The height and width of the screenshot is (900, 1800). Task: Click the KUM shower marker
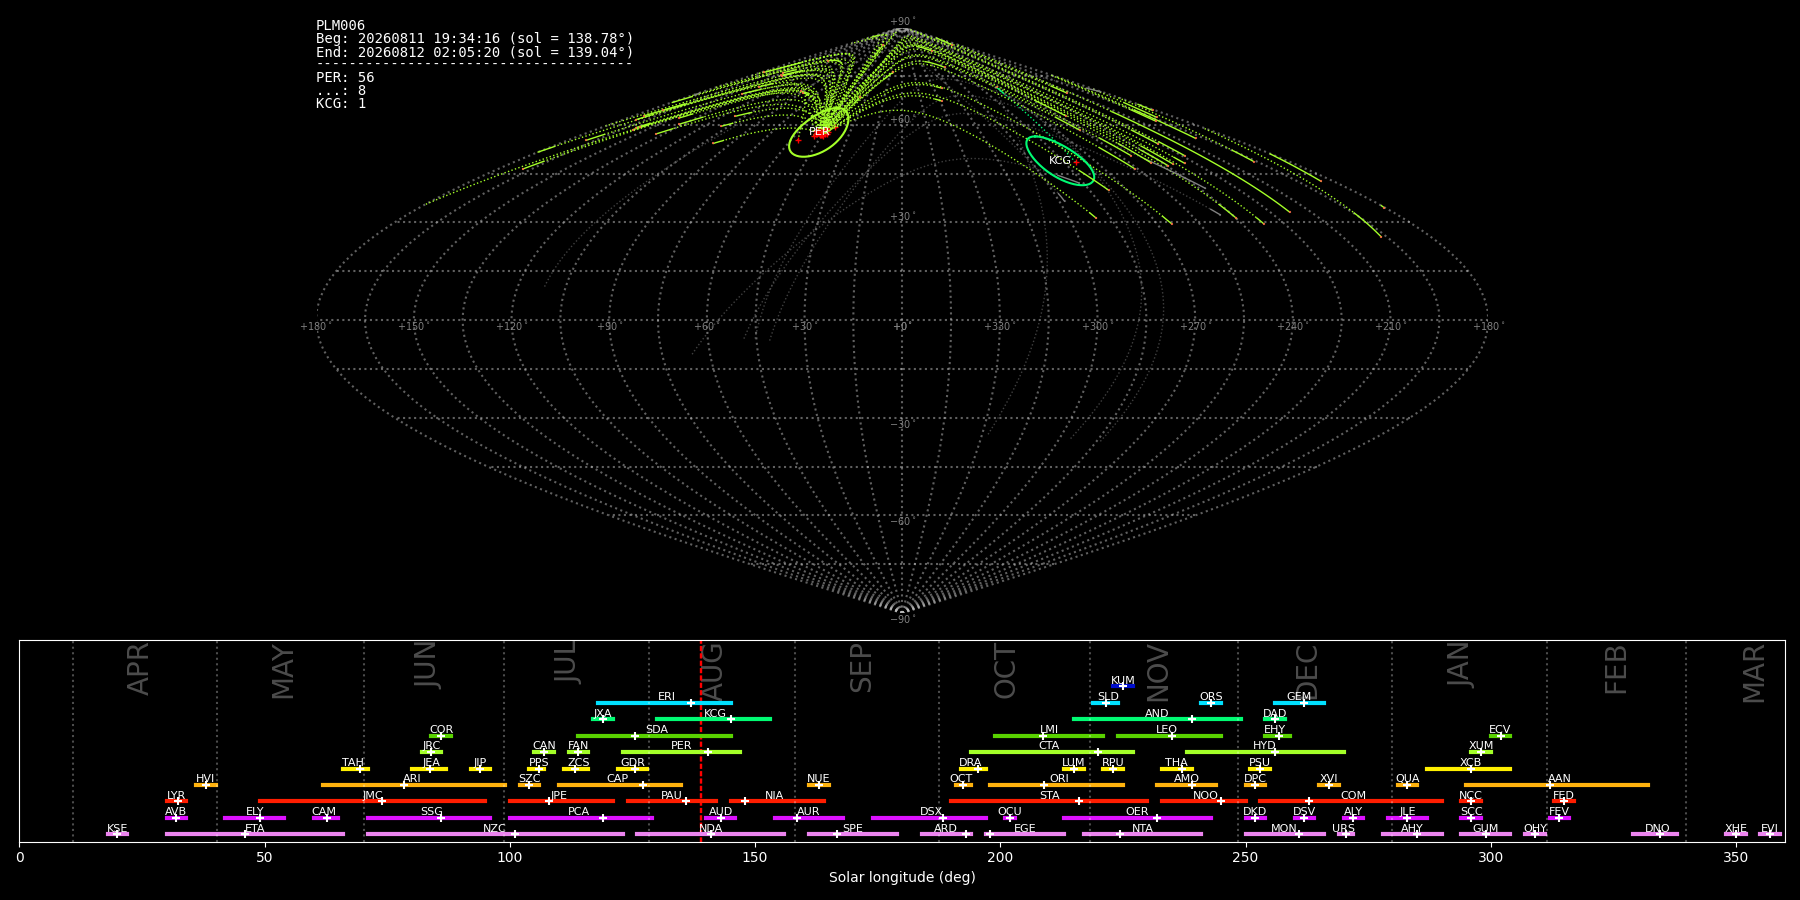(x=1122, y=686)
